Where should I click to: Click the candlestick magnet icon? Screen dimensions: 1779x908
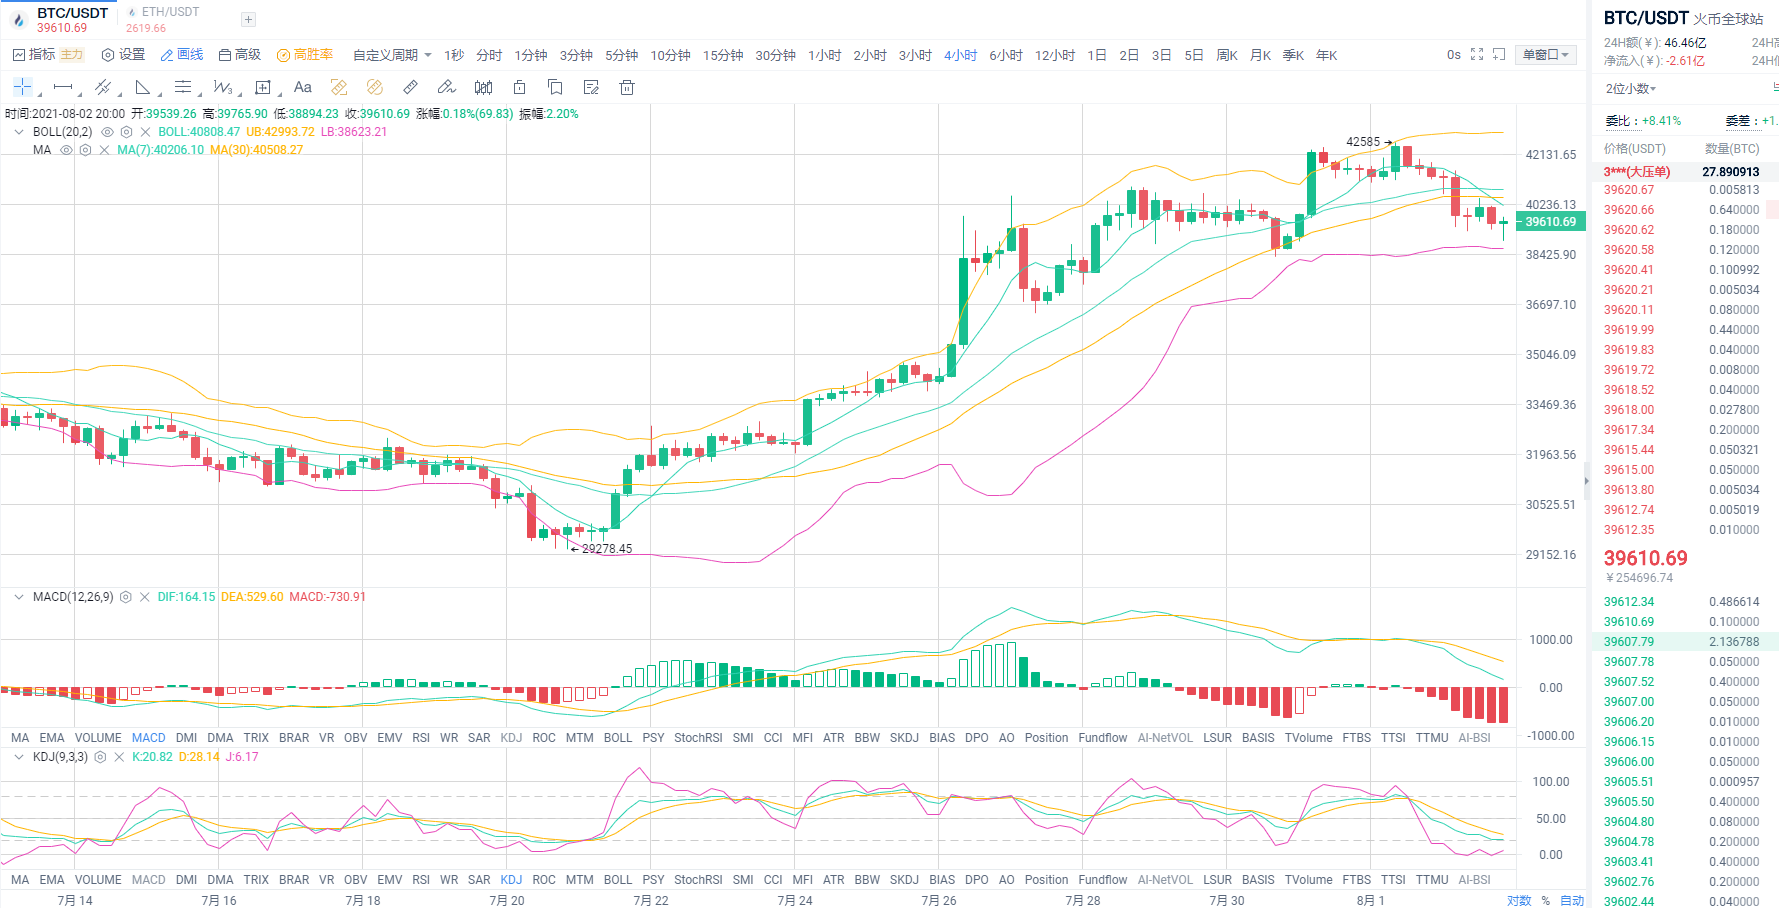484,87
